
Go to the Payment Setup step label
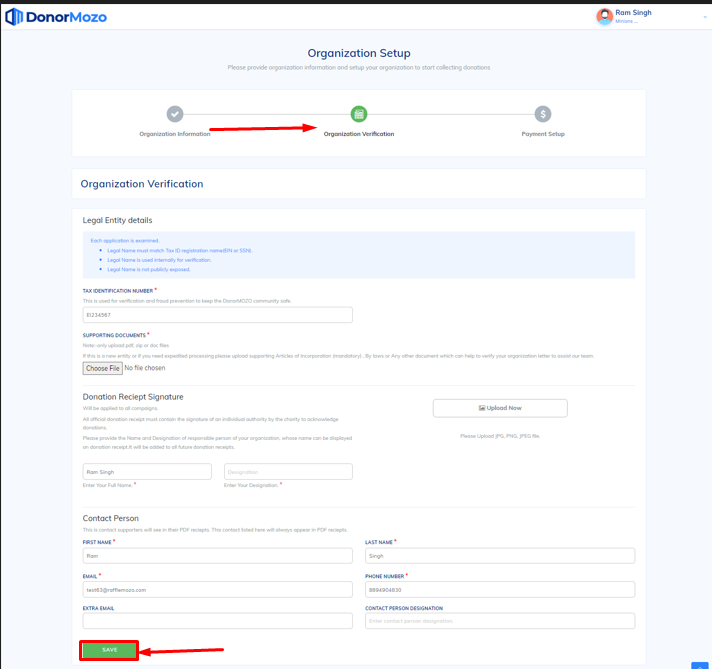[x=543, y=134]
